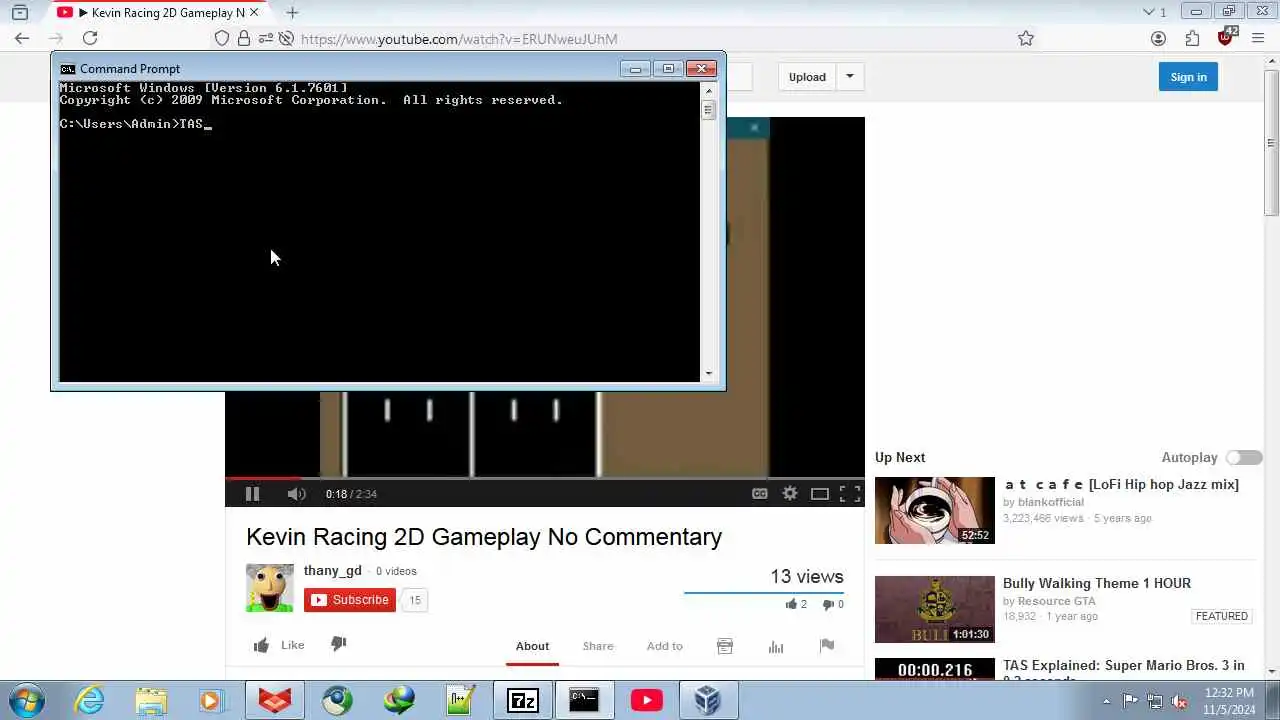Image resolution: width=1280 pixels, height=720 pixels.
Task: Toggle closed captions on the player
Action: click(760, 493)
